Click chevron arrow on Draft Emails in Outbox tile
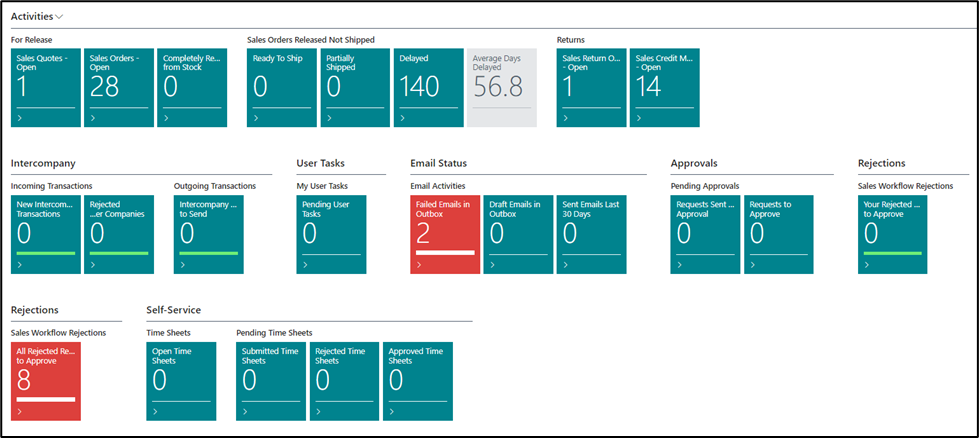 pyautogui.click(x=493, y=265)
